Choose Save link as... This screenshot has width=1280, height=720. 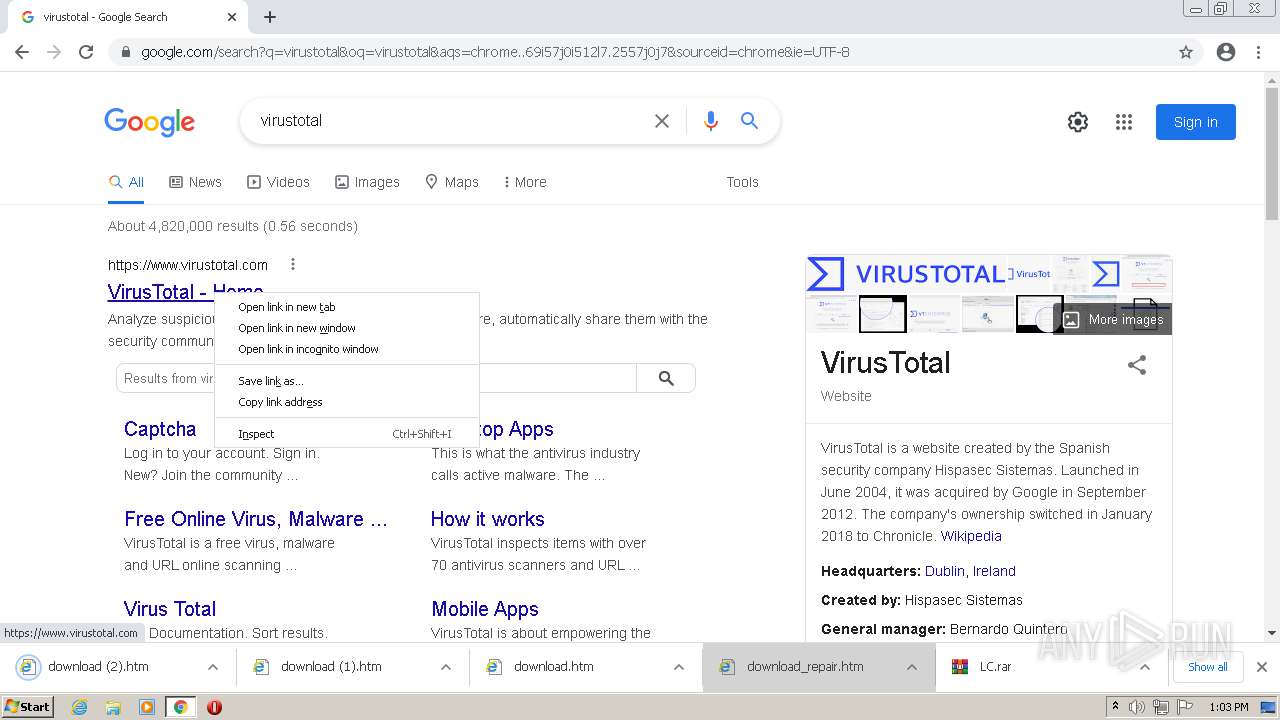point(347,381)
